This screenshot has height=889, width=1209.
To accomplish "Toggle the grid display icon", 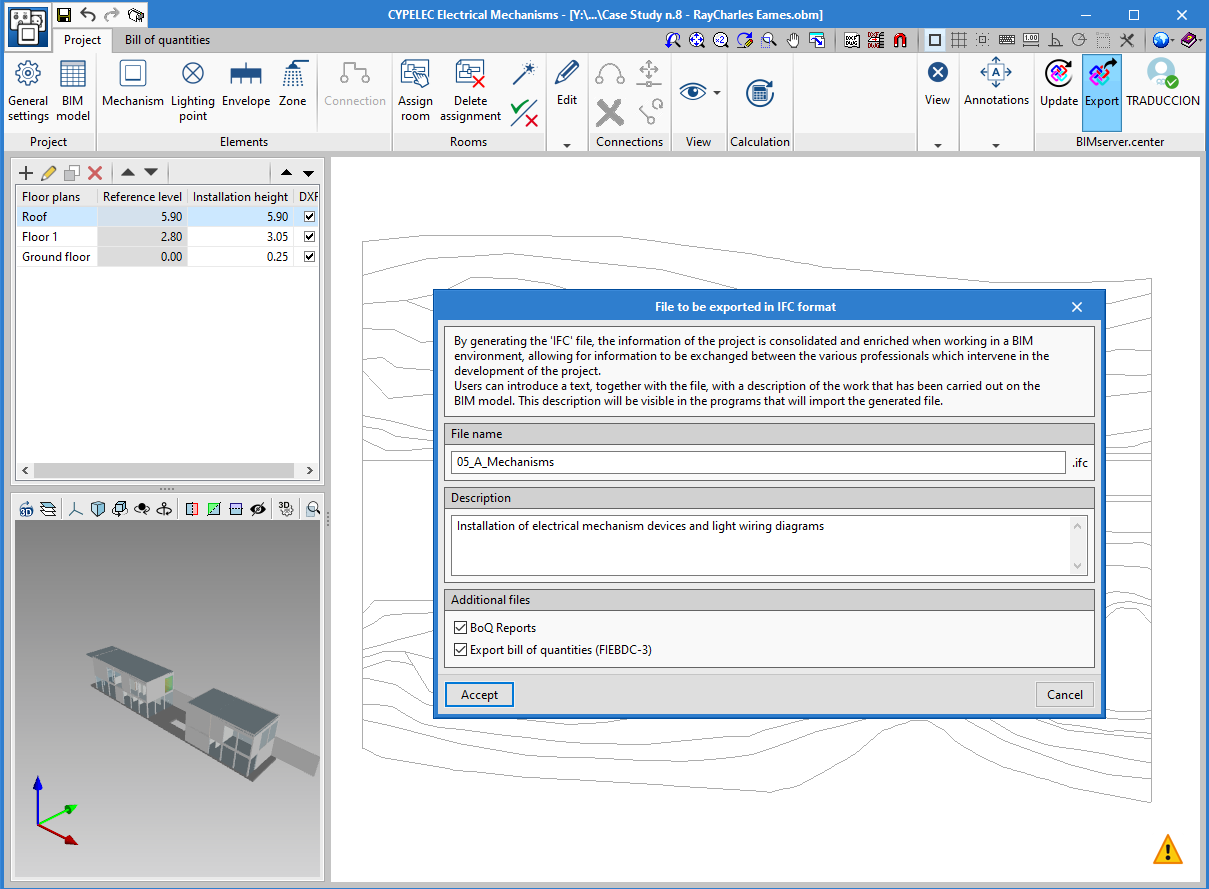I will point(958,40).
